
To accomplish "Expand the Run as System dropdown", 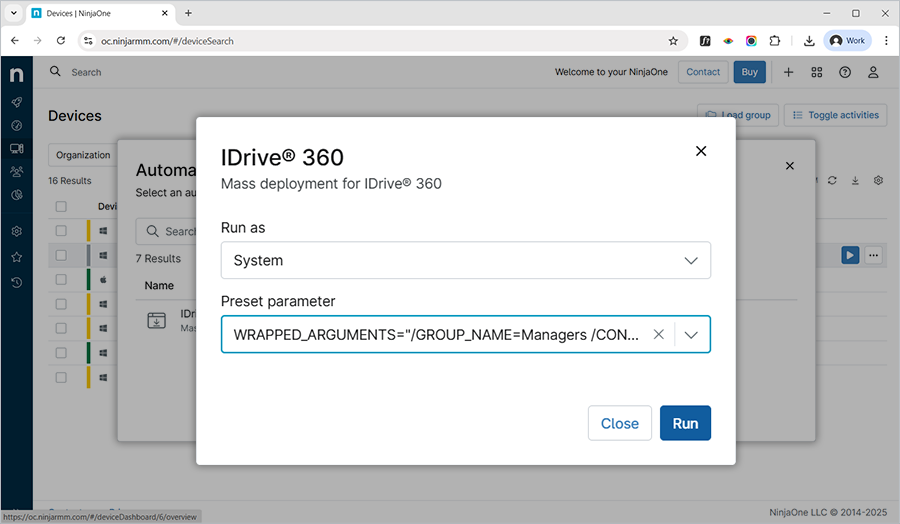I will [x=465, y=260].
